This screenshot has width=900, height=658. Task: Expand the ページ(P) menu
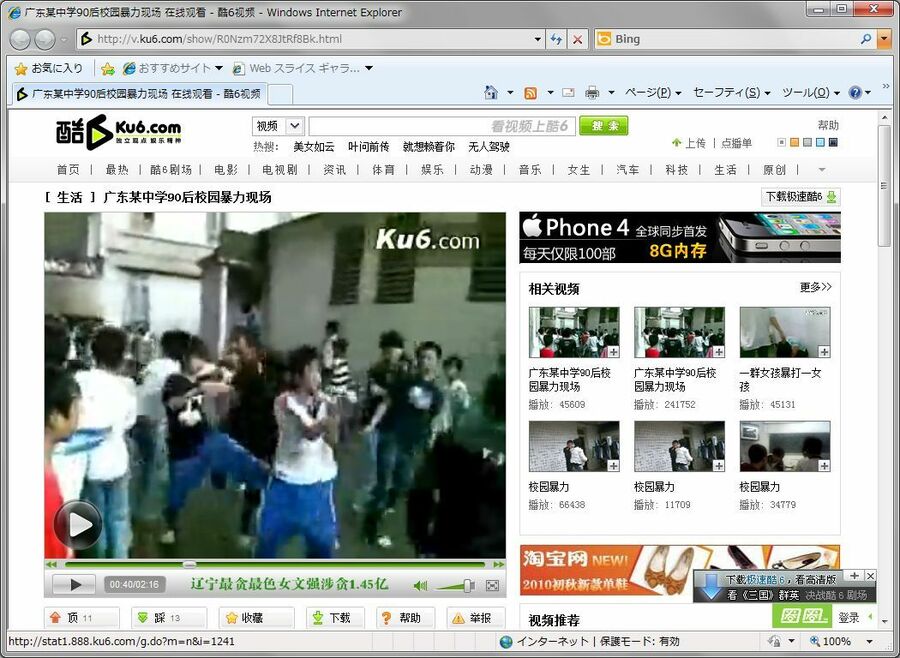652,93
